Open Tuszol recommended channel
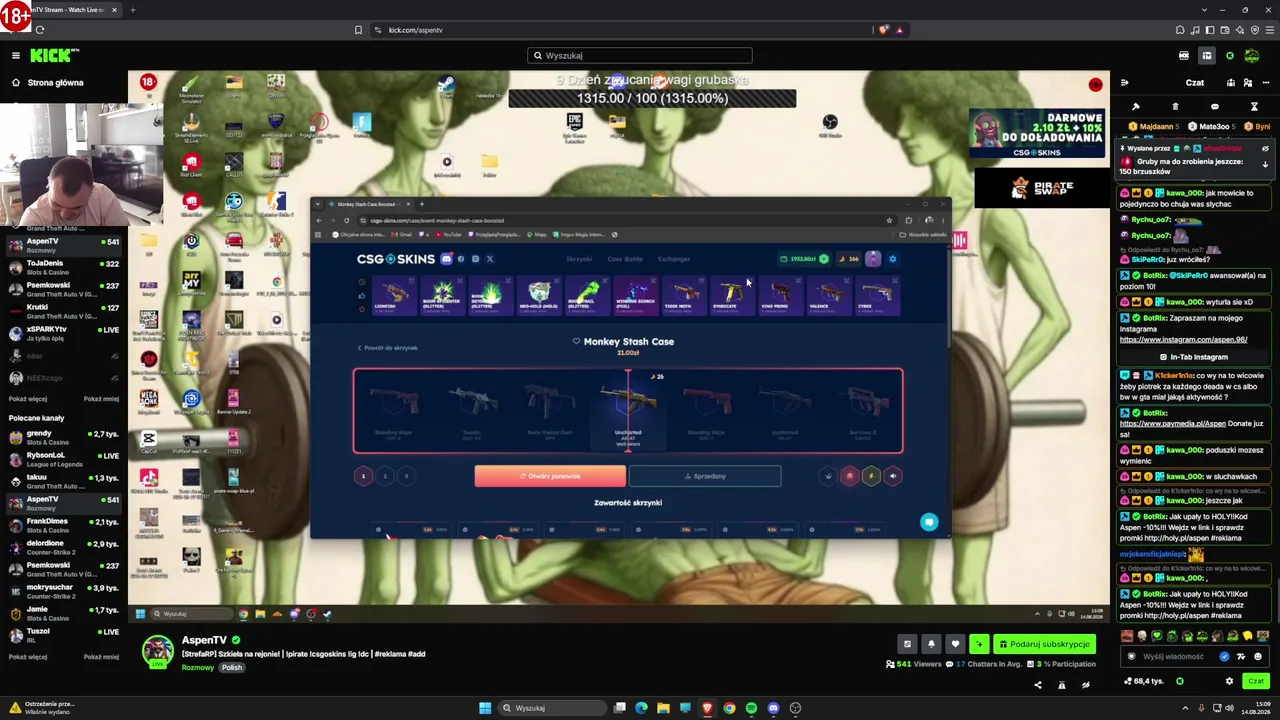 pos(64,635)
